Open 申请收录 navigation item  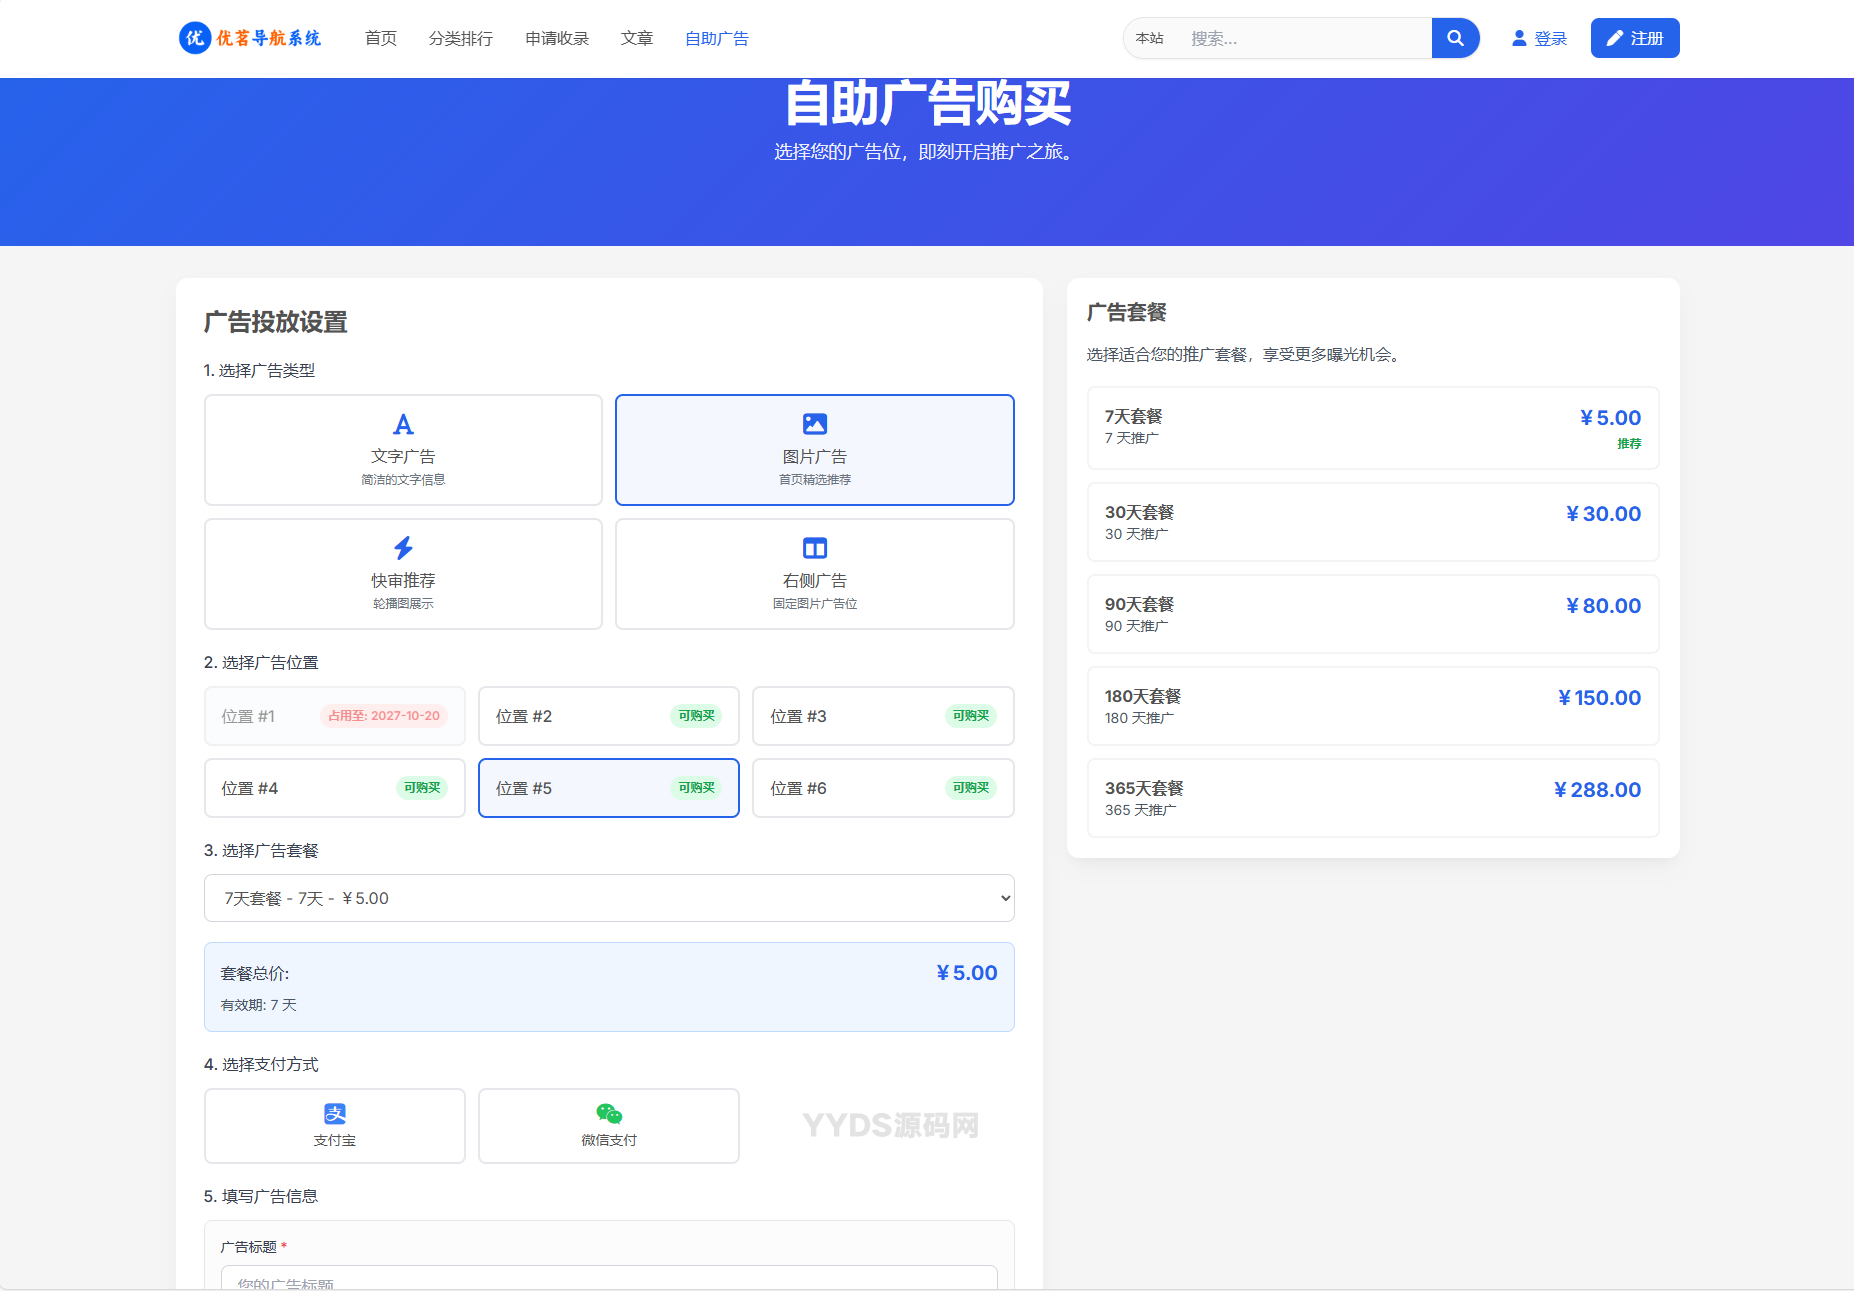coord(557,38)
